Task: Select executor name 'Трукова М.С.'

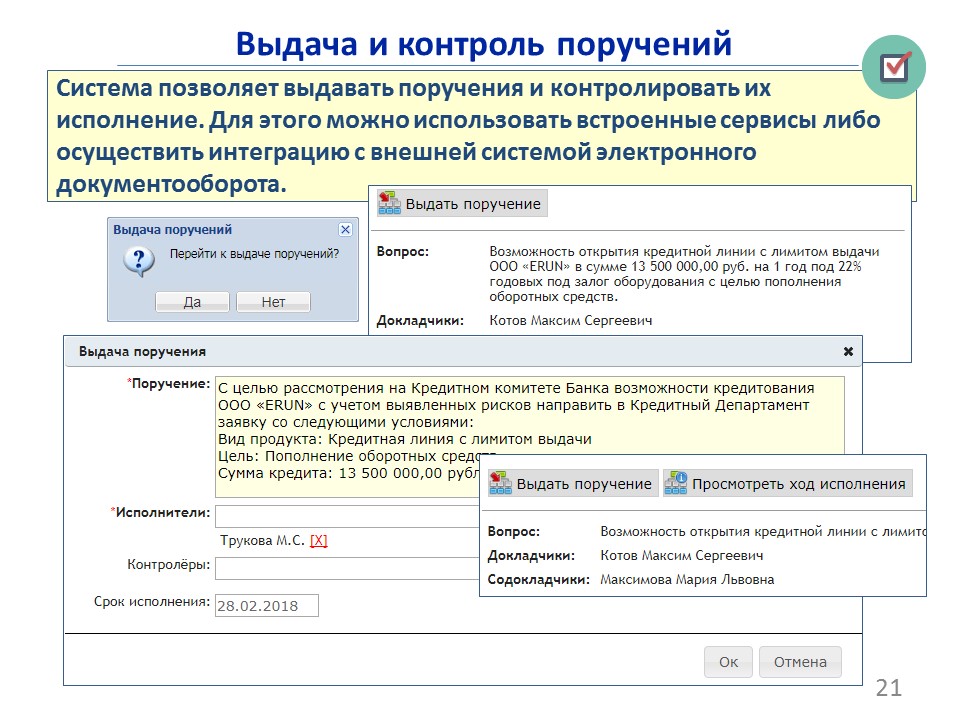Action: [x=262, y=541]
